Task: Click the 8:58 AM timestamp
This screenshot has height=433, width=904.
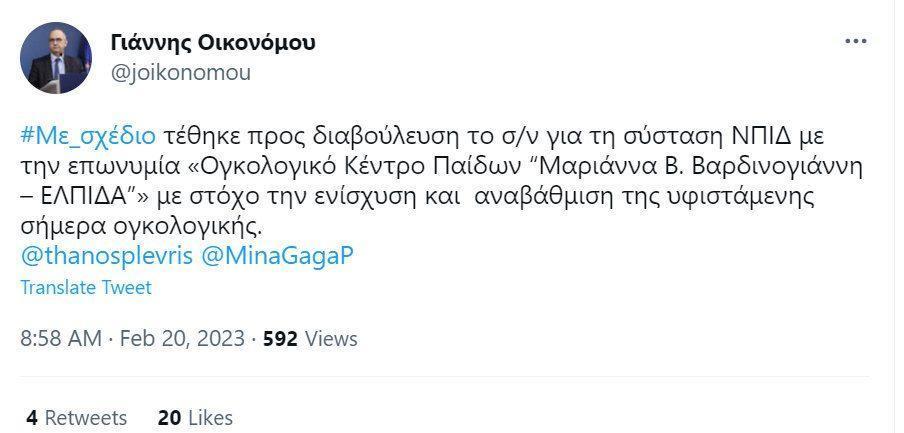Action: click(x=60, y=338)
